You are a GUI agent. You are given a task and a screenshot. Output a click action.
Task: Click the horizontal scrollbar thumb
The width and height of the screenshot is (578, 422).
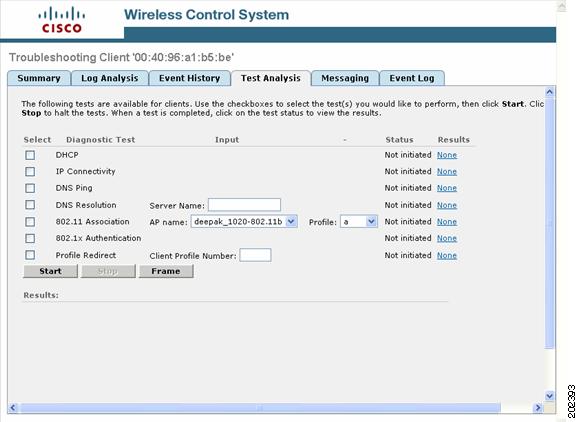(x=260, y=407)
